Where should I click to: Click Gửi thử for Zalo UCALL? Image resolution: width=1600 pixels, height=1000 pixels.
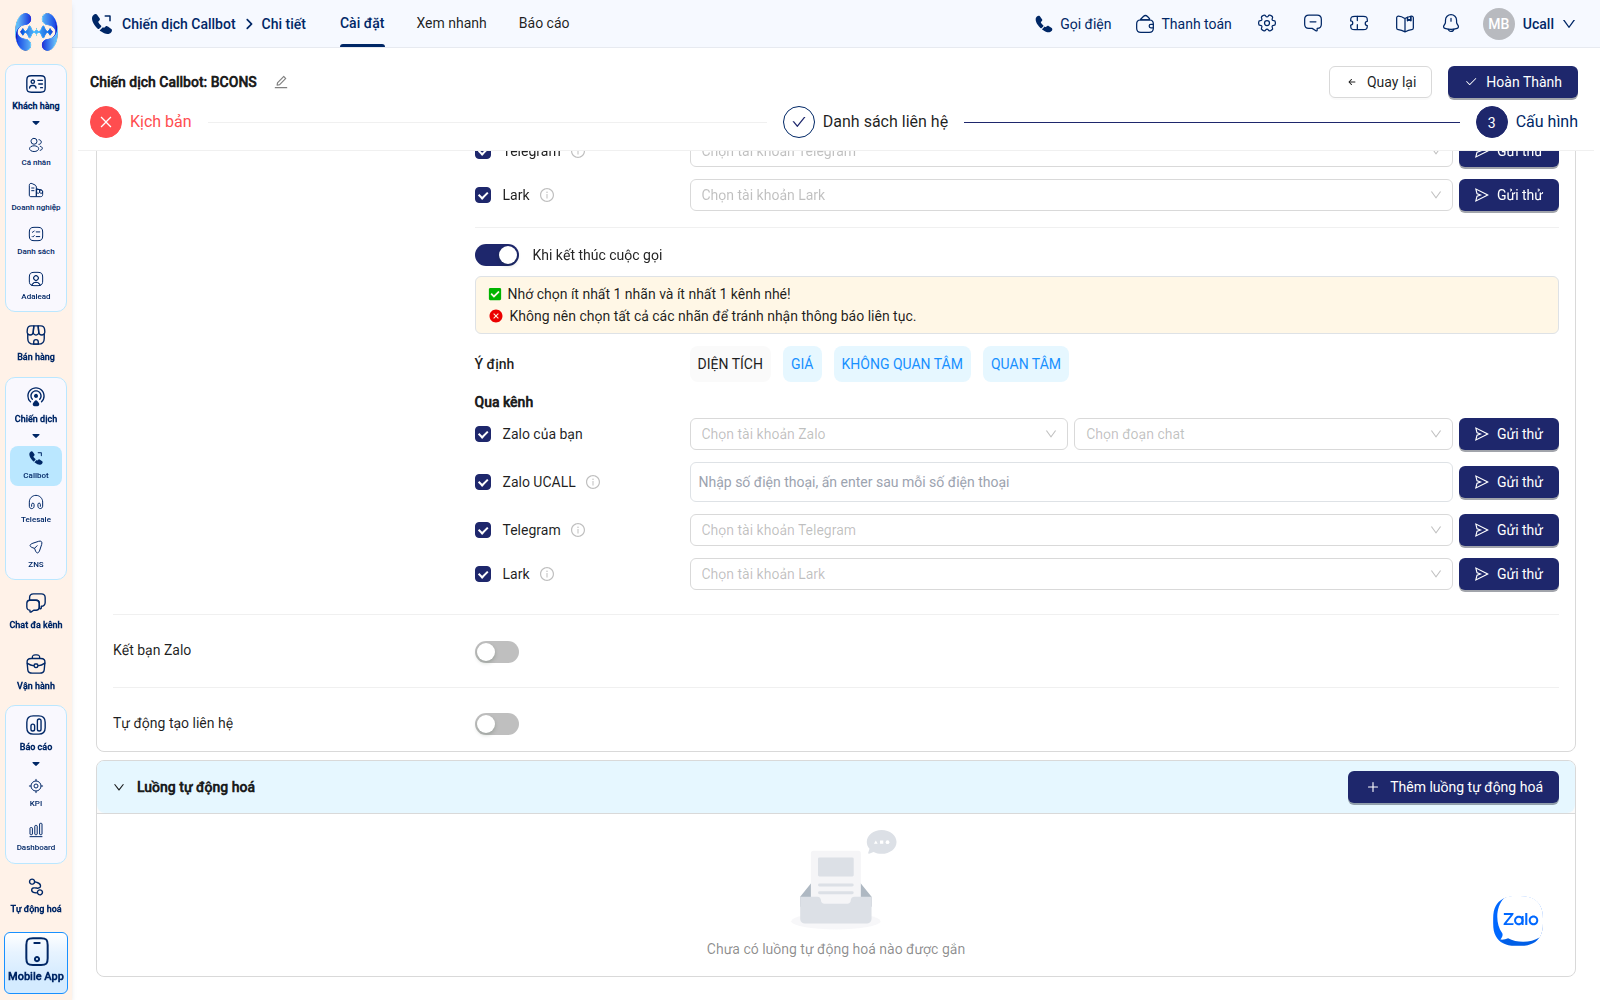[1509, 482]
